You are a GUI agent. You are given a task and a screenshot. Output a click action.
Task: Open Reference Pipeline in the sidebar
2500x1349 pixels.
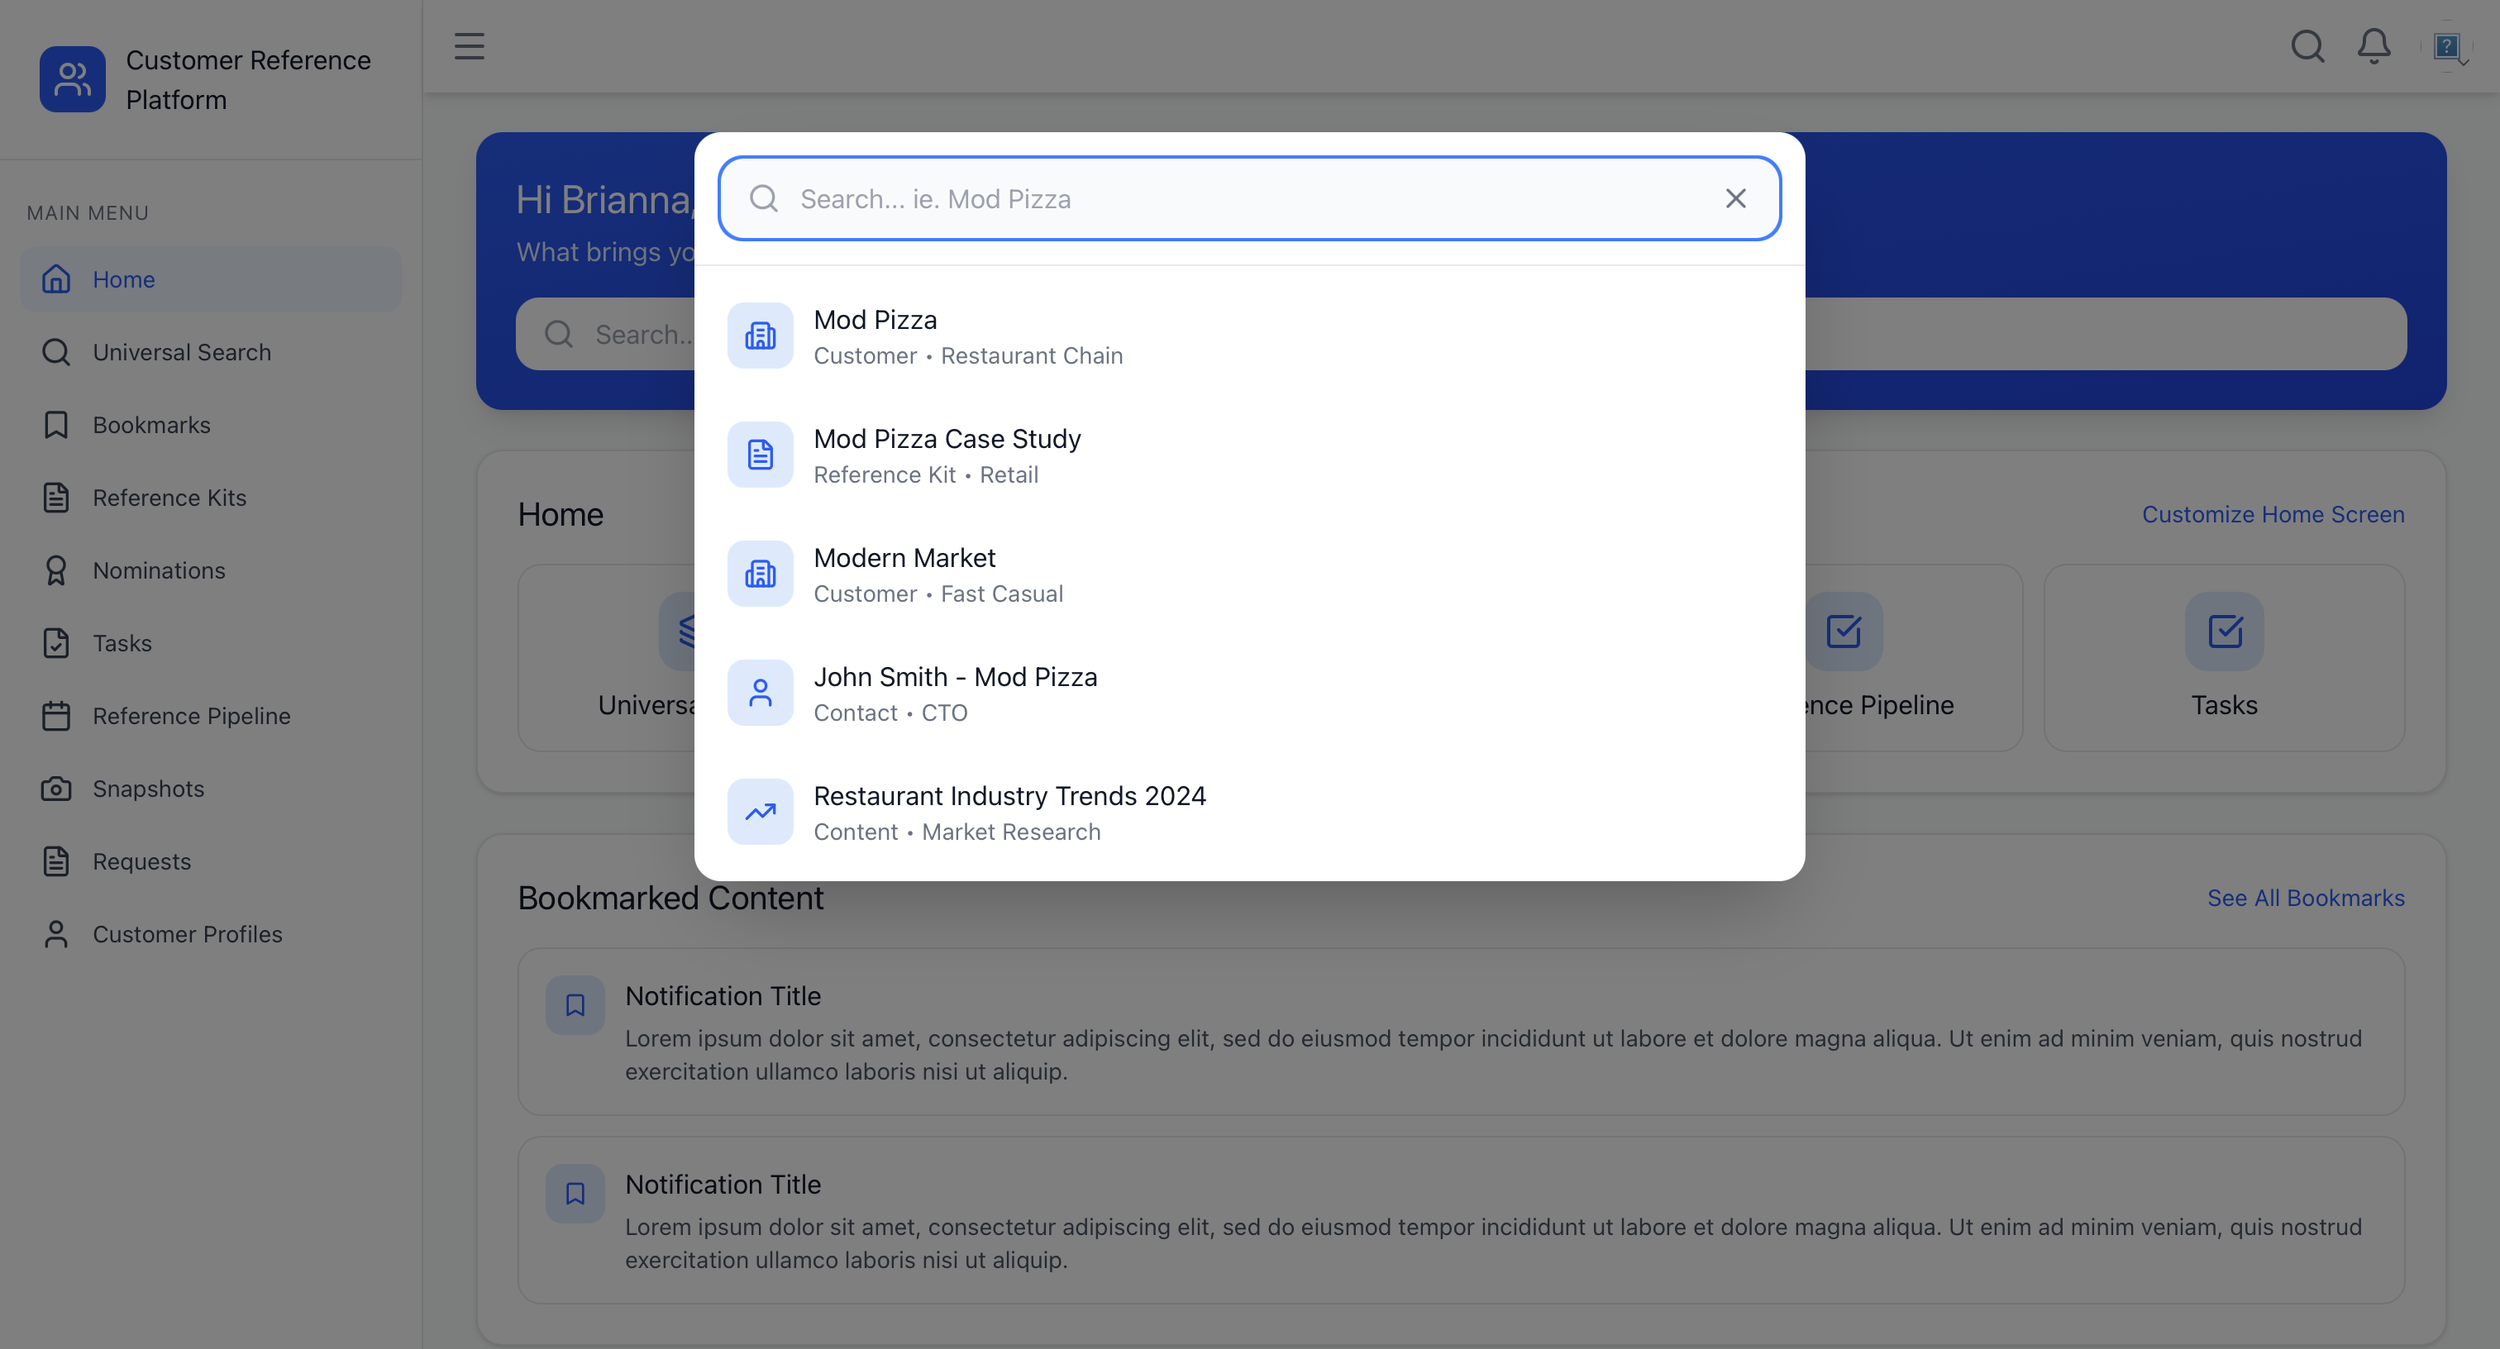coord(210,716)
